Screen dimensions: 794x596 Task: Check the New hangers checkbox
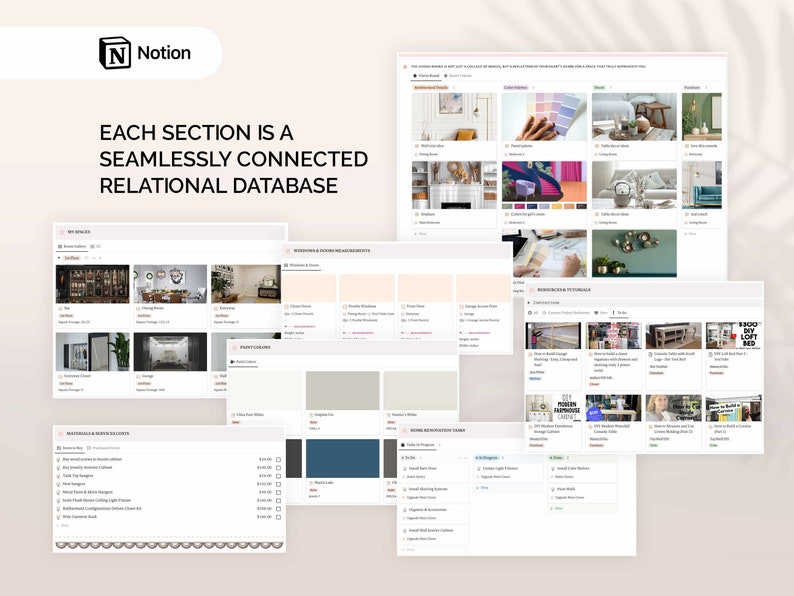pos(279,484)
